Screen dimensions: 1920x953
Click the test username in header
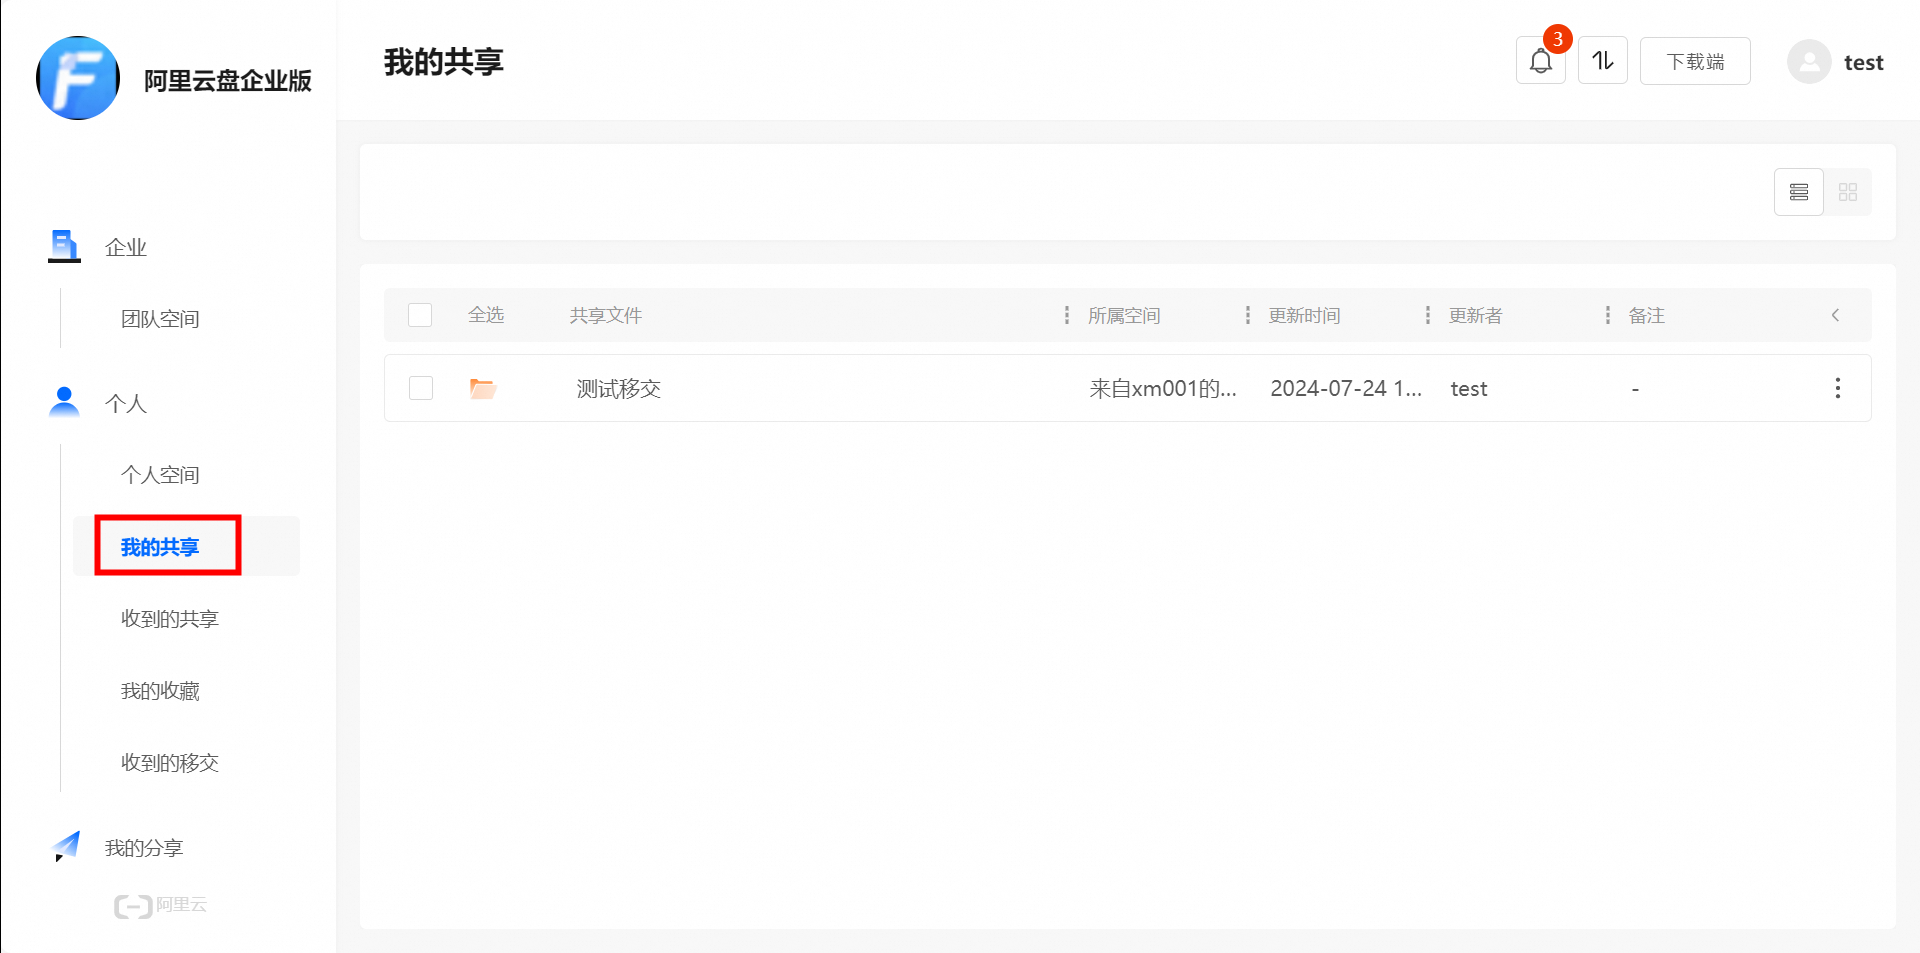[x=1863, y=62]
